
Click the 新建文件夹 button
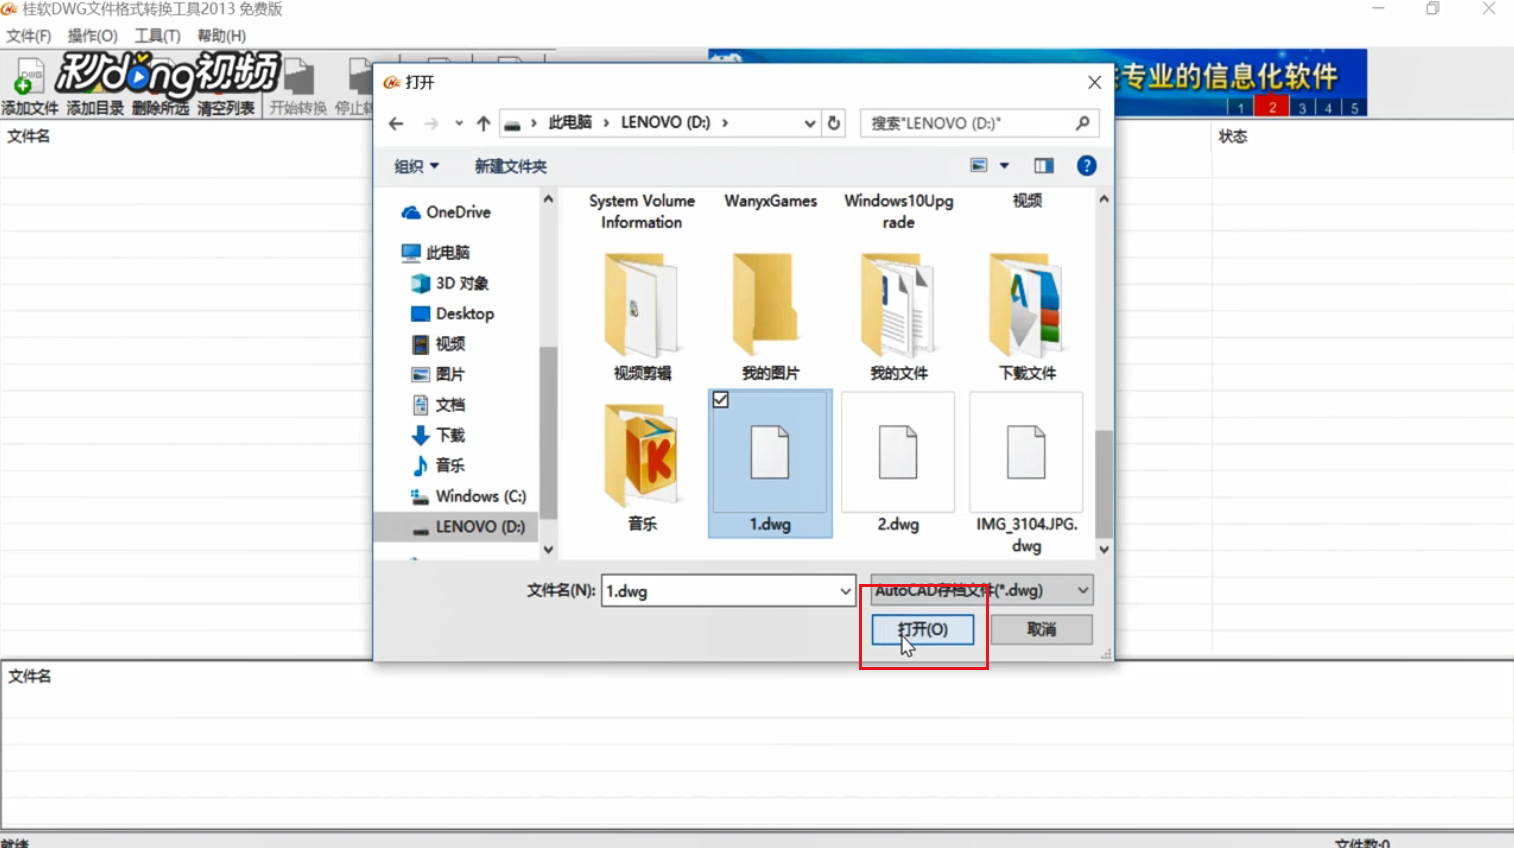pos(510,166)
